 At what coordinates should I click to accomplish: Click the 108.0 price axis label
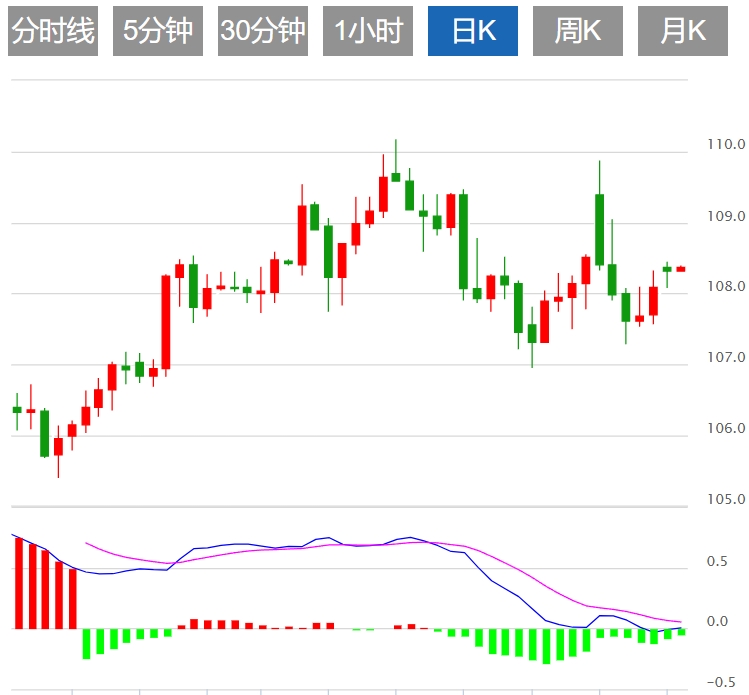[725, 287]
